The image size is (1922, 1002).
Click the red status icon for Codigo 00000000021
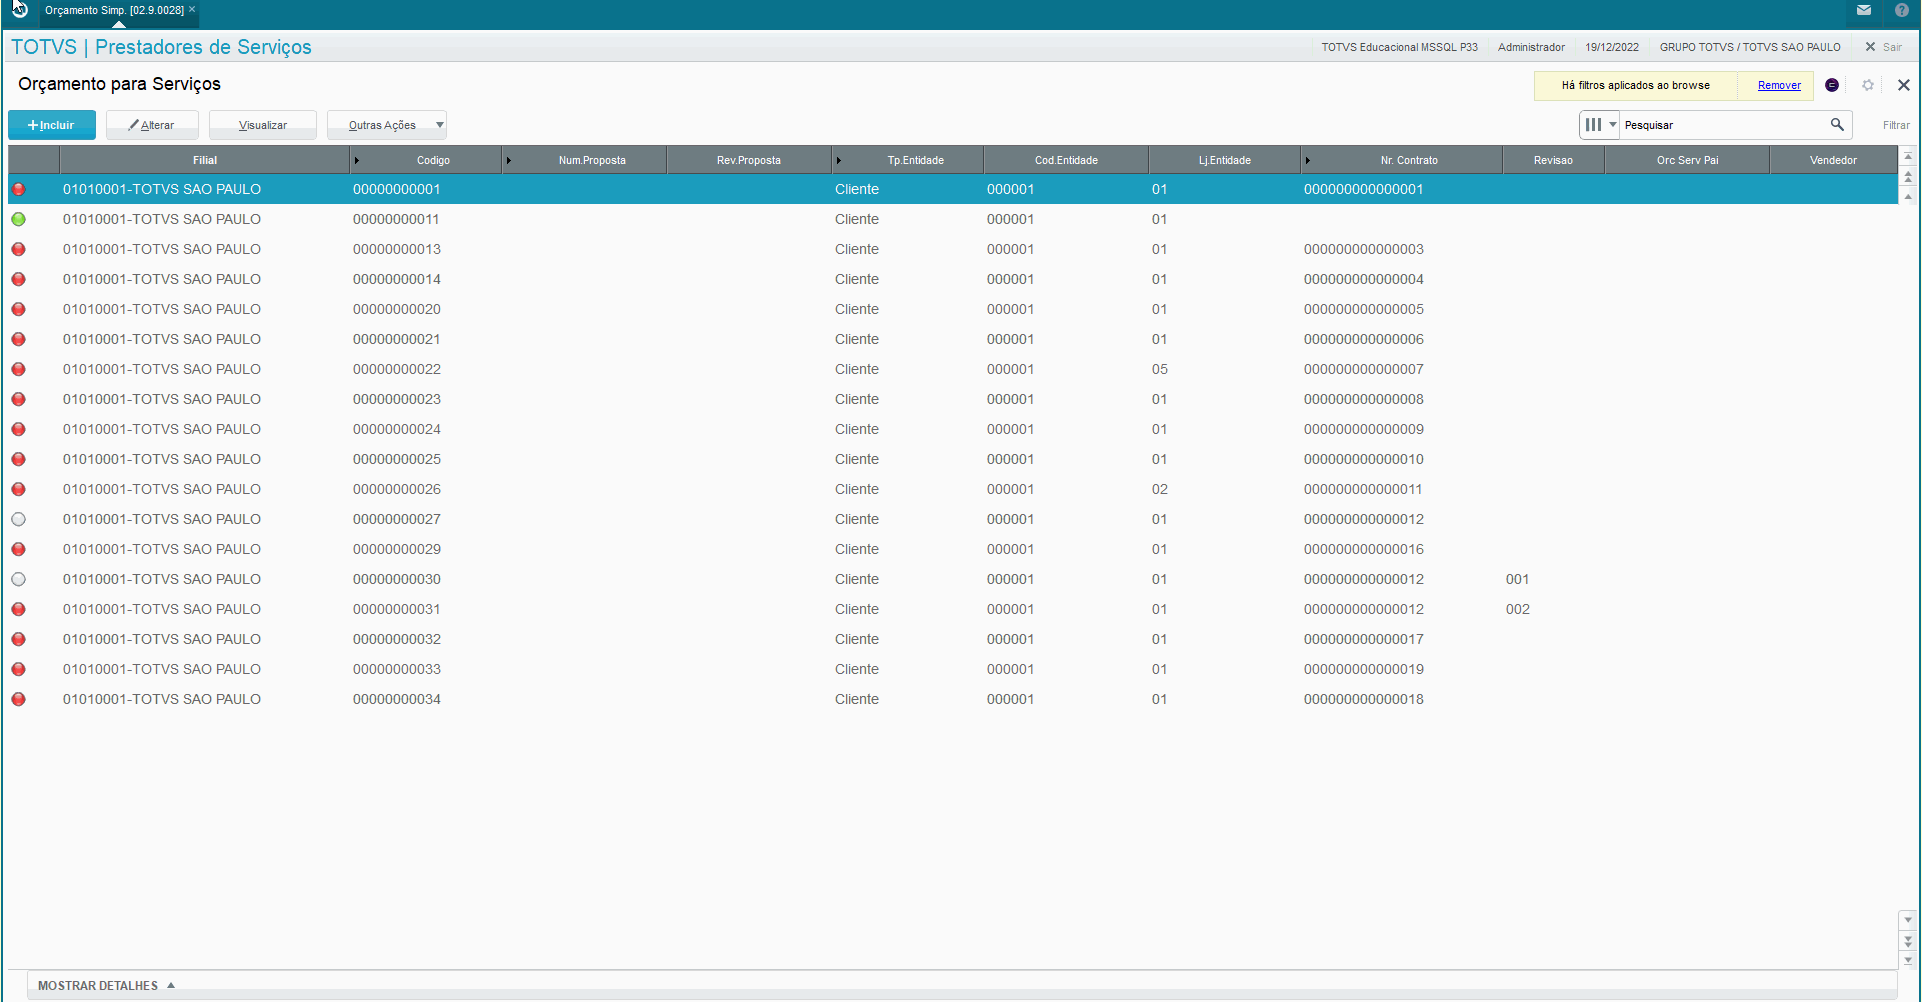point(19,339)
